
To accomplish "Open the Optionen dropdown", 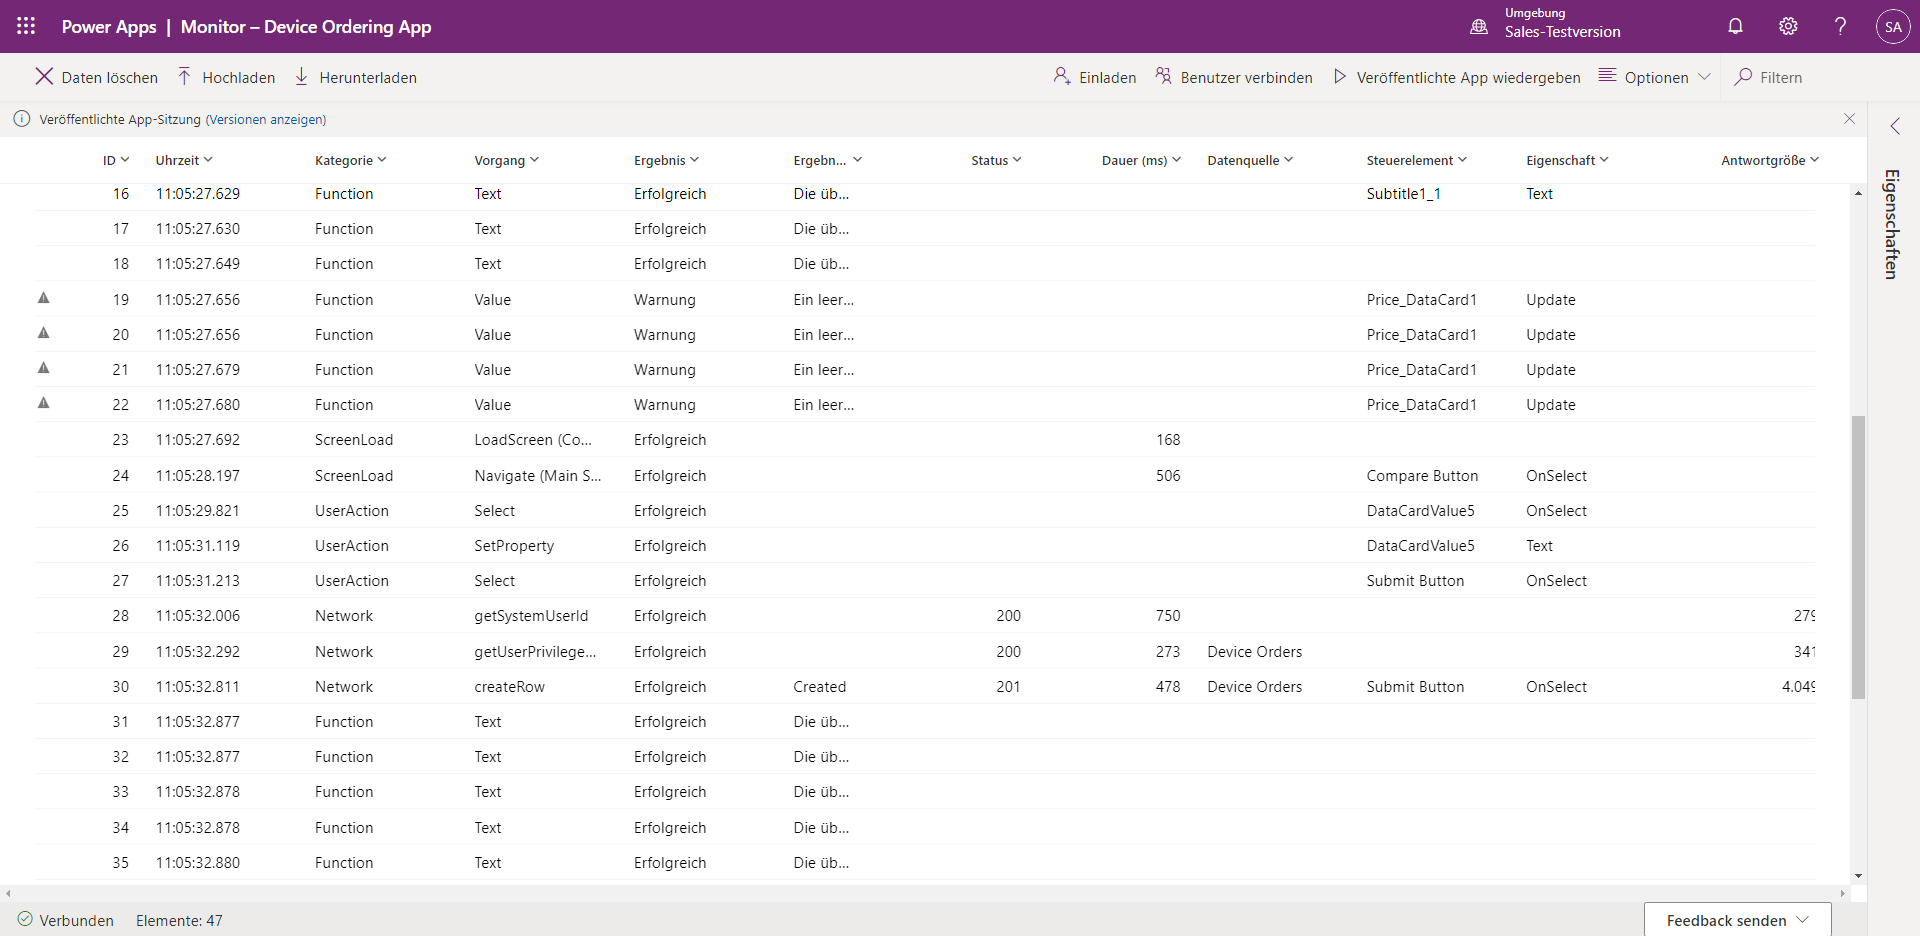I will 1655,78.
